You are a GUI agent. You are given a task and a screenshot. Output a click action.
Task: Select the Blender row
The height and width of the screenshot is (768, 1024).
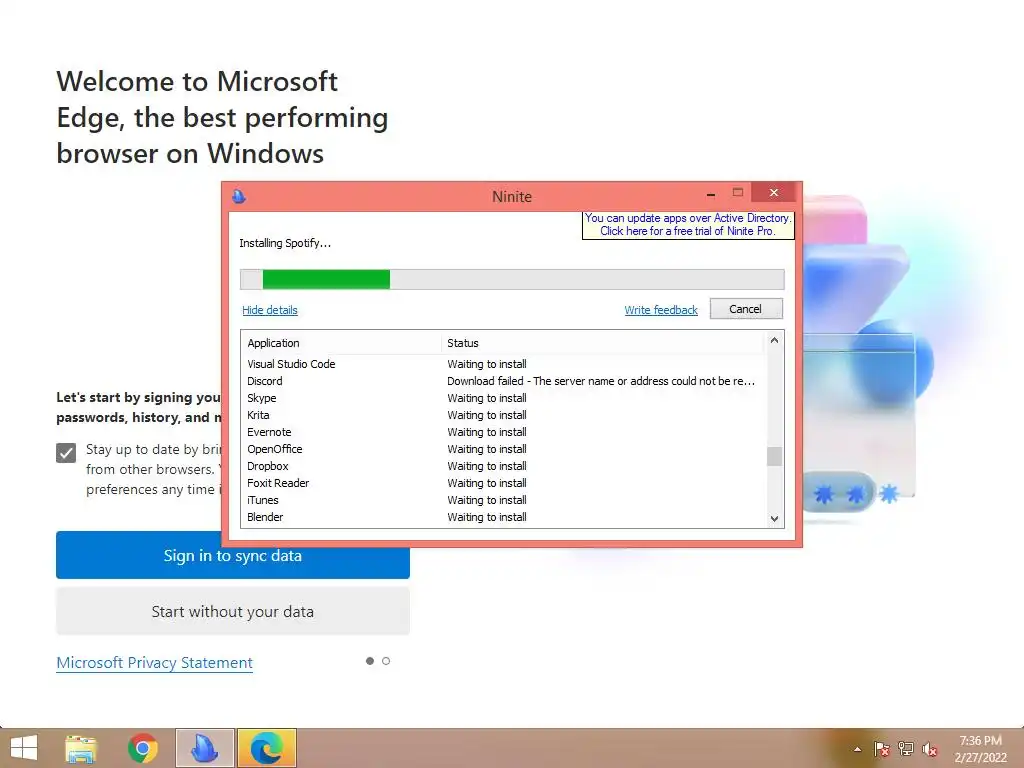(503, 517)
